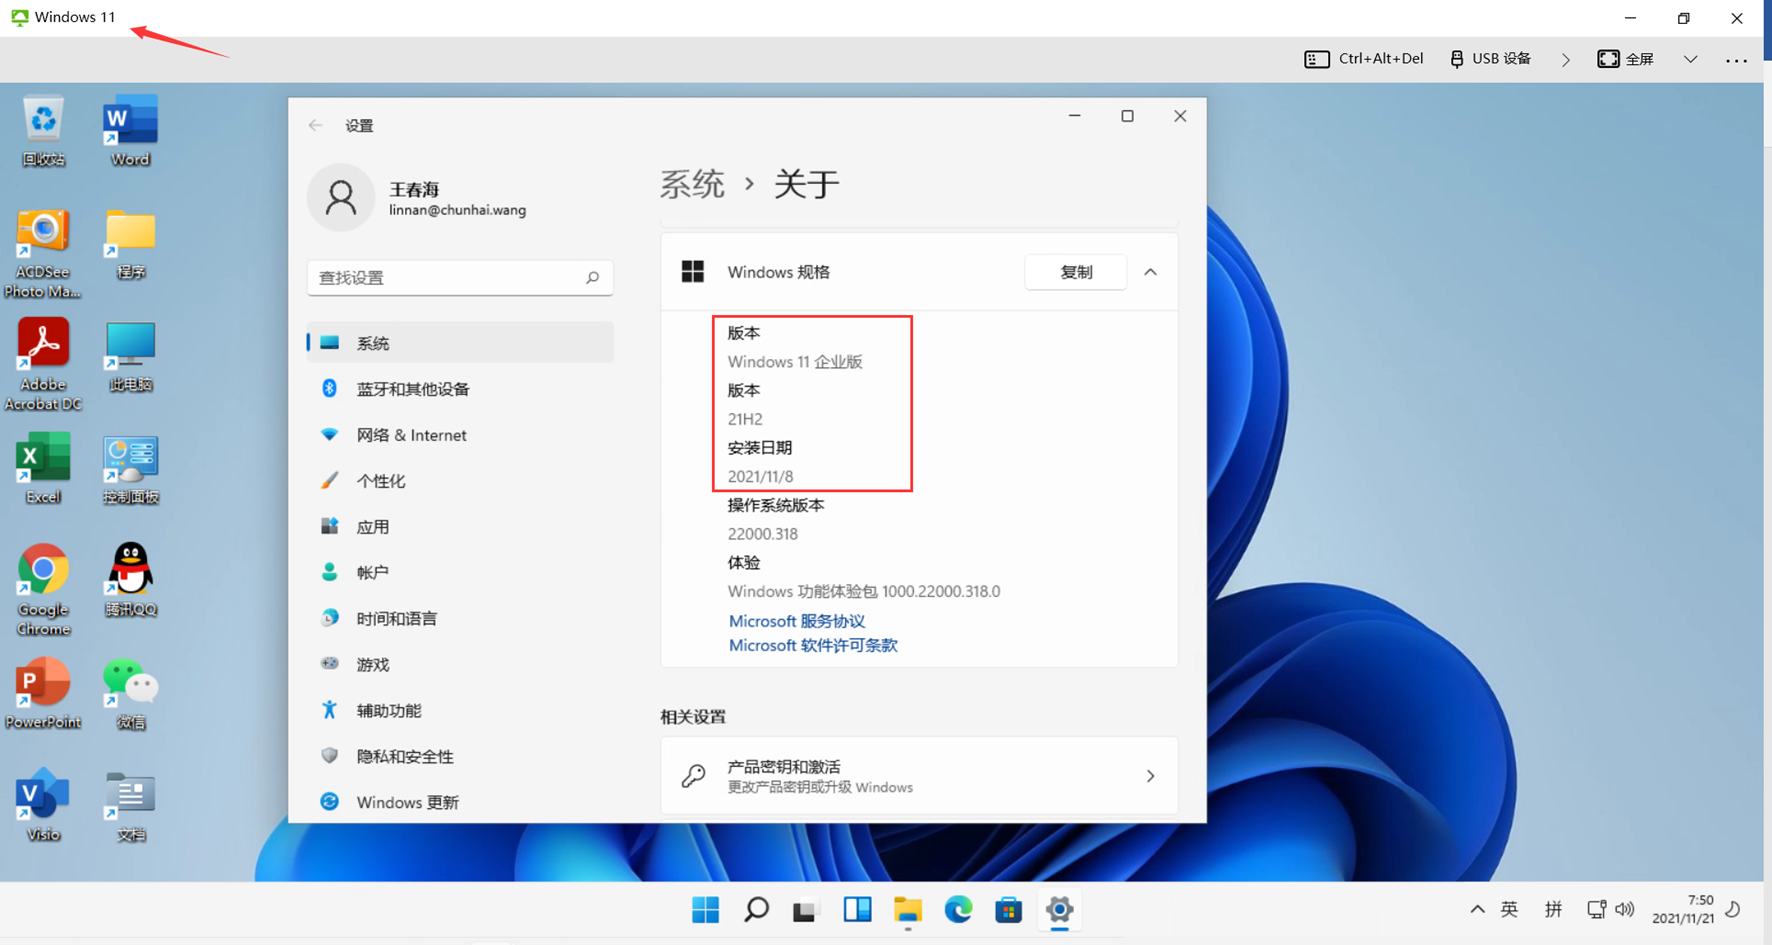This screenshot has width=1772, height=945.
Task: Open taskbar Search magnifier
Action: coord(756,910)
